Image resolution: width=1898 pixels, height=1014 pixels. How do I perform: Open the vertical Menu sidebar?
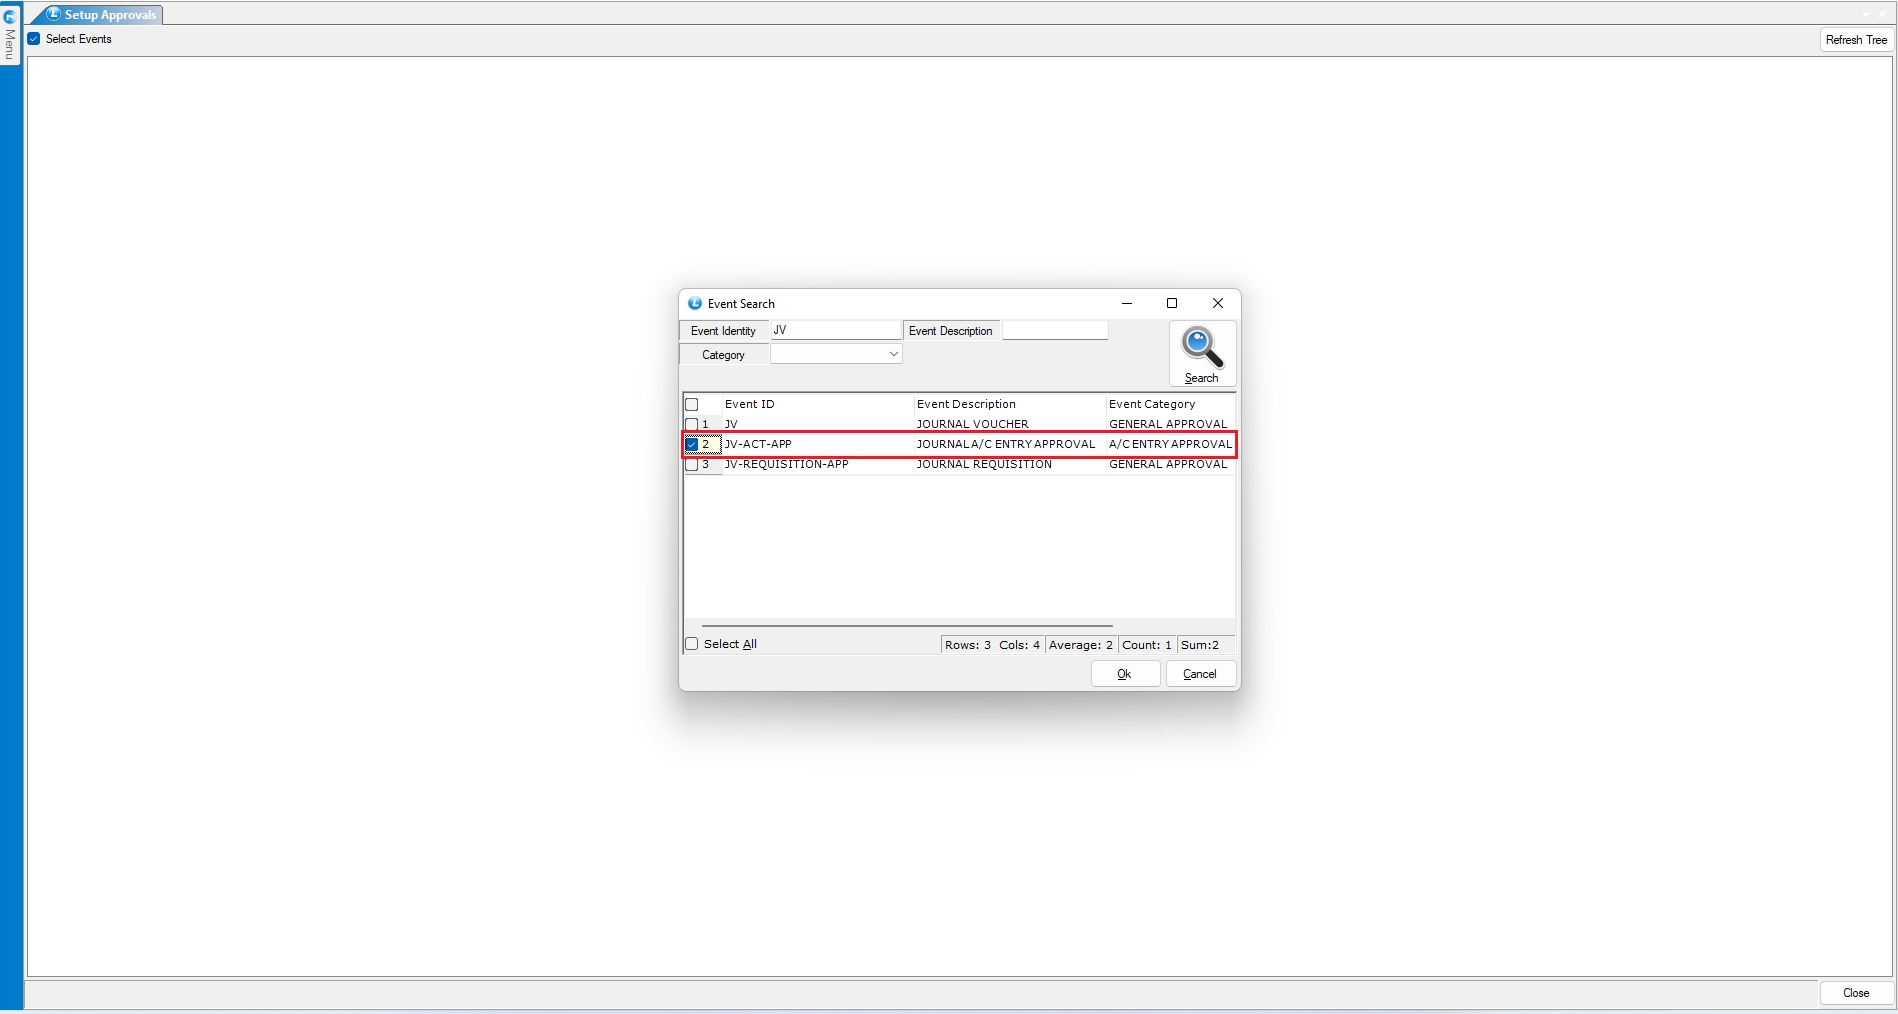[x=10, y=44]
